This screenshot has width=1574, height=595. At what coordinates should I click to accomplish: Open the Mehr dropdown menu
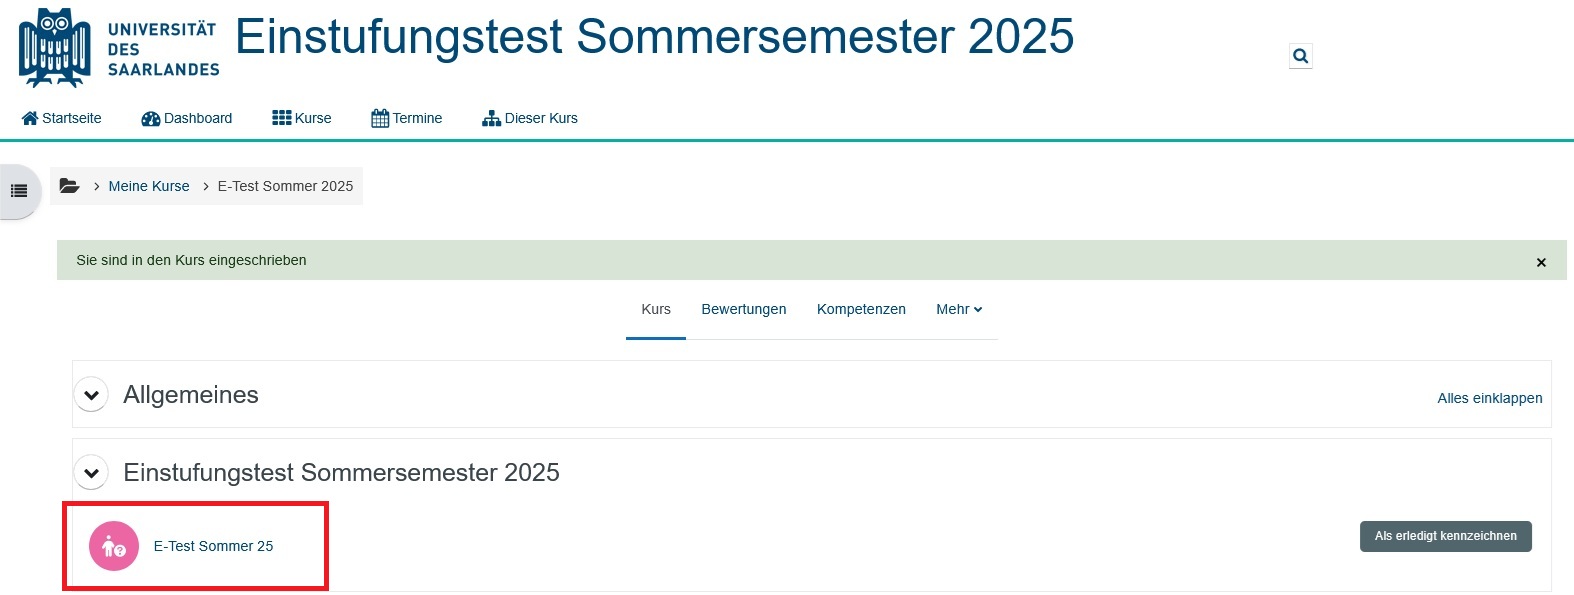tap(959, 309)
